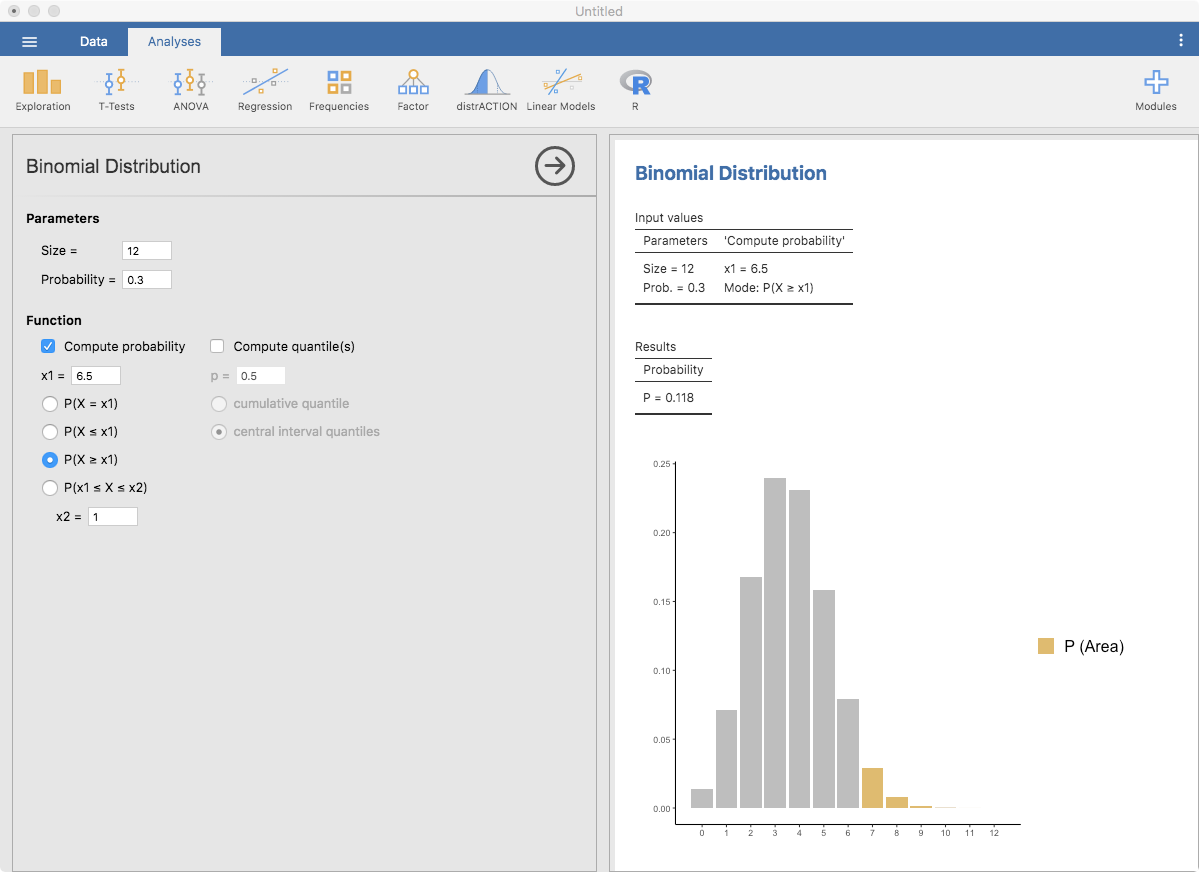
Task: Open the ANOVA analyses menu
Action: tap(190, 89)
